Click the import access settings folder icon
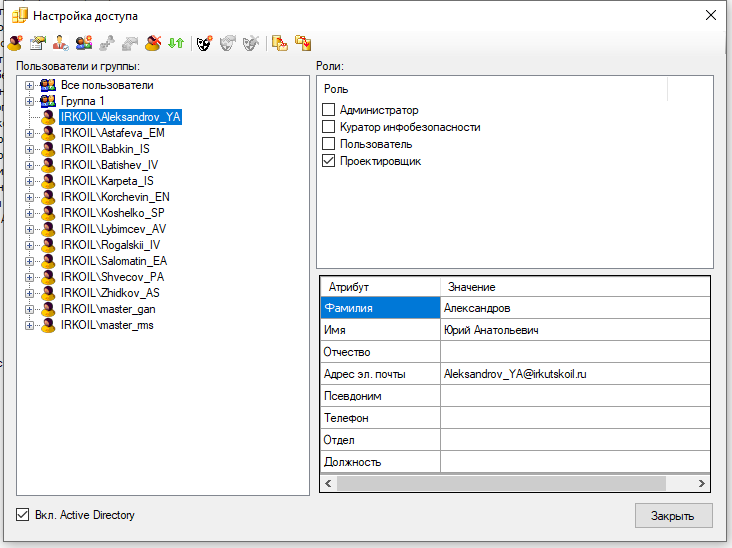 (x=303, y=43)
